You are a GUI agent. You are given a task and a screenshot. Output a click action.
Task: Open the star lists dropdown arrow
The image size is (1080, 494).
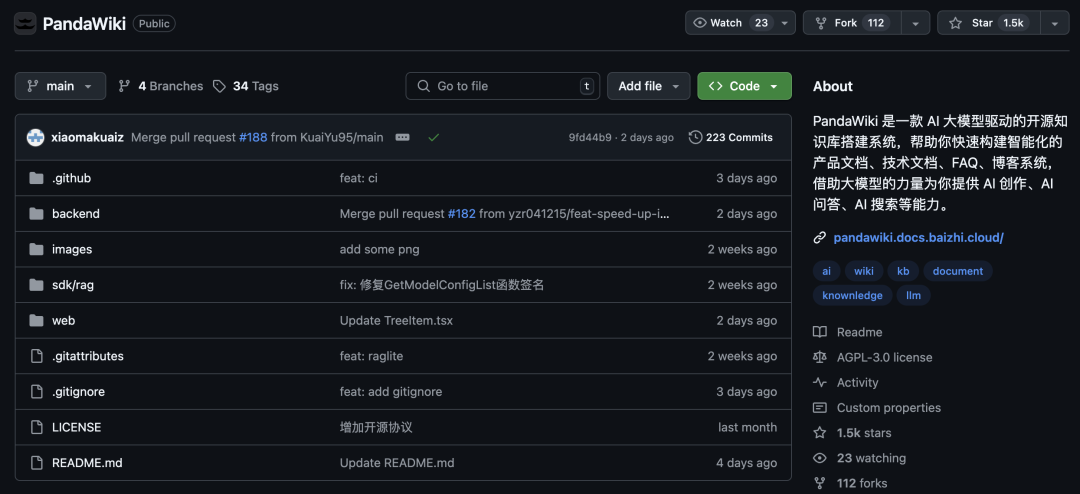point(1055,23)
